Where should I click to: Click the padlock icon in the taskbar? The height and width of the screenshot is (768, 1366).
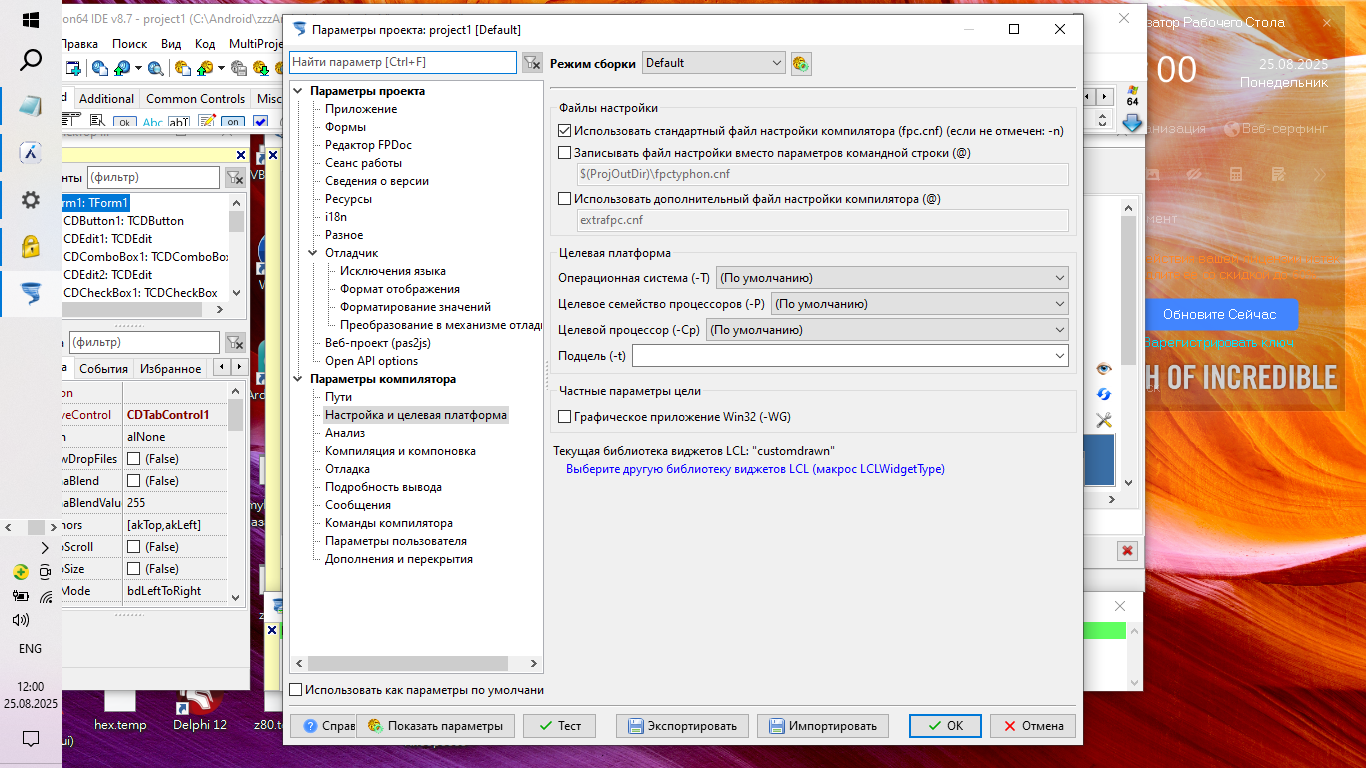coord(31,246)
